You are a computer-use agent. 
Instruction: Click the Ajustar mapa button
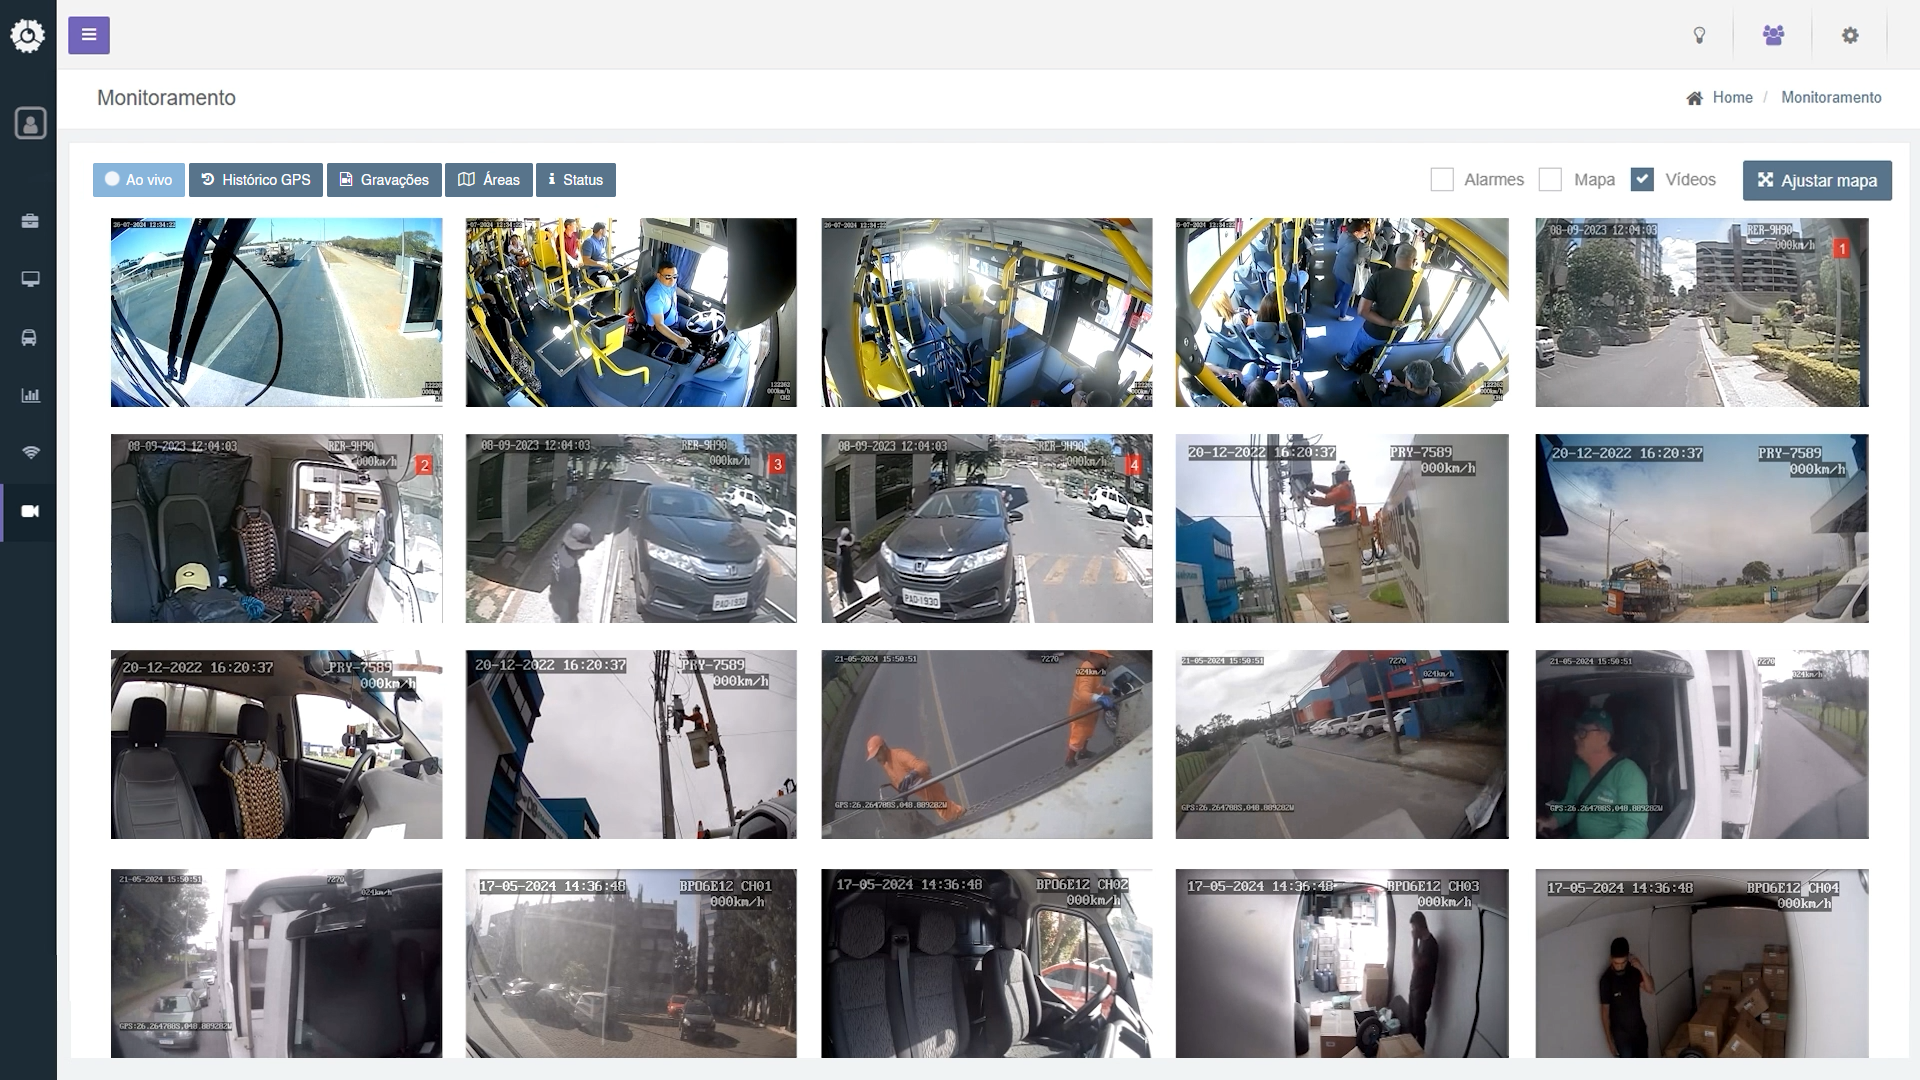pos(1817,181)
